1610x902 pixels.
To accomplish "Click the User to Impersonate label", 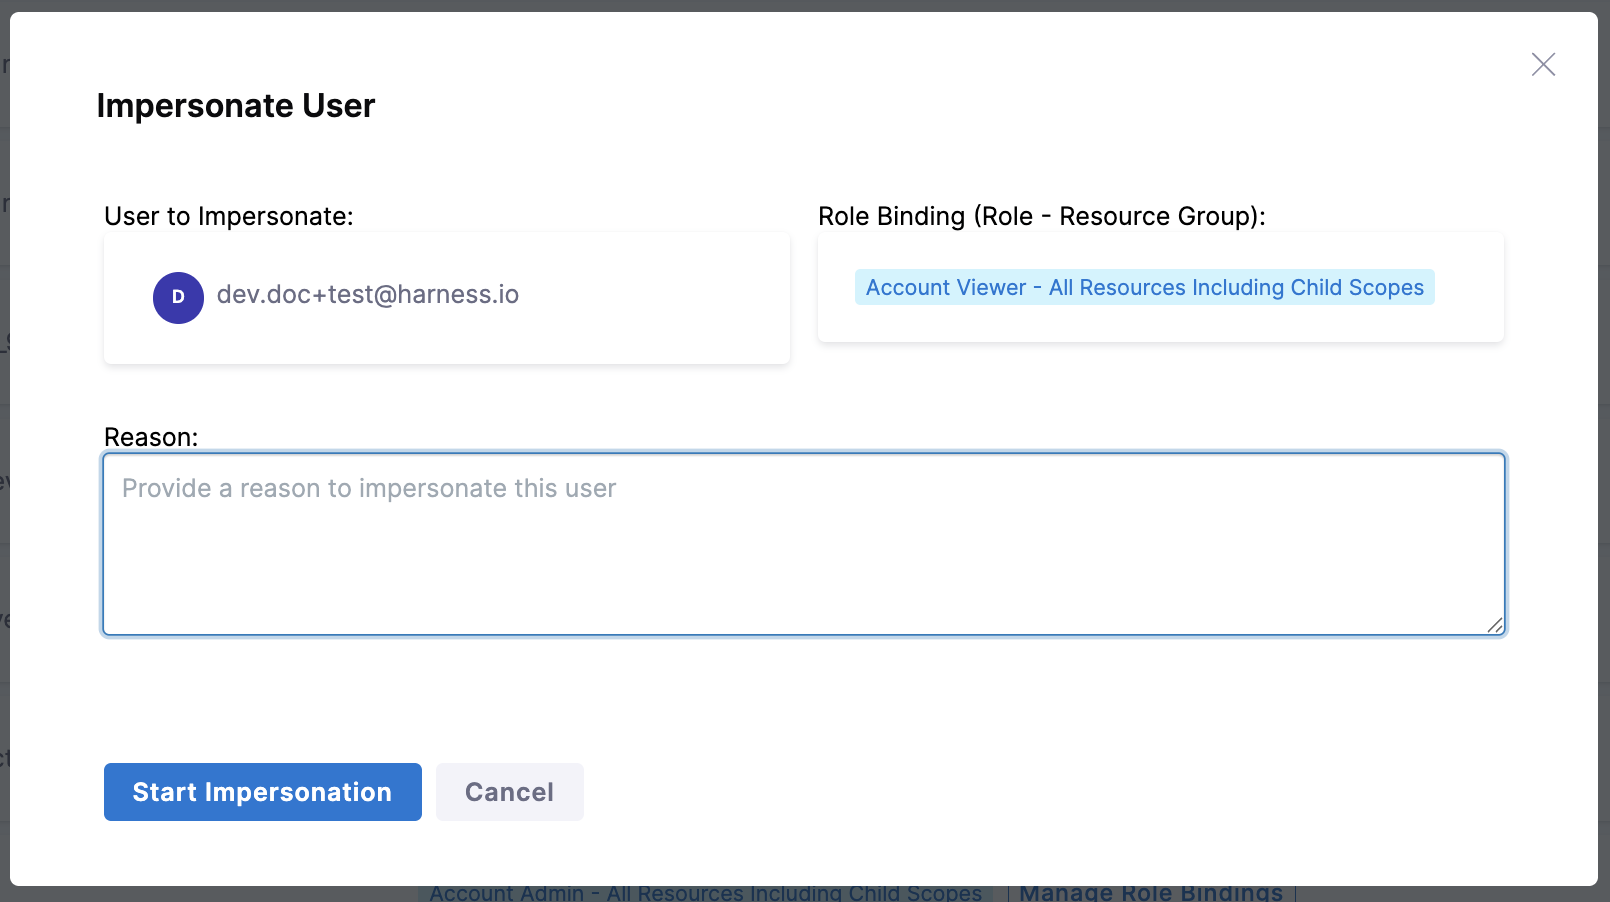I will click(x=229, y=216).
